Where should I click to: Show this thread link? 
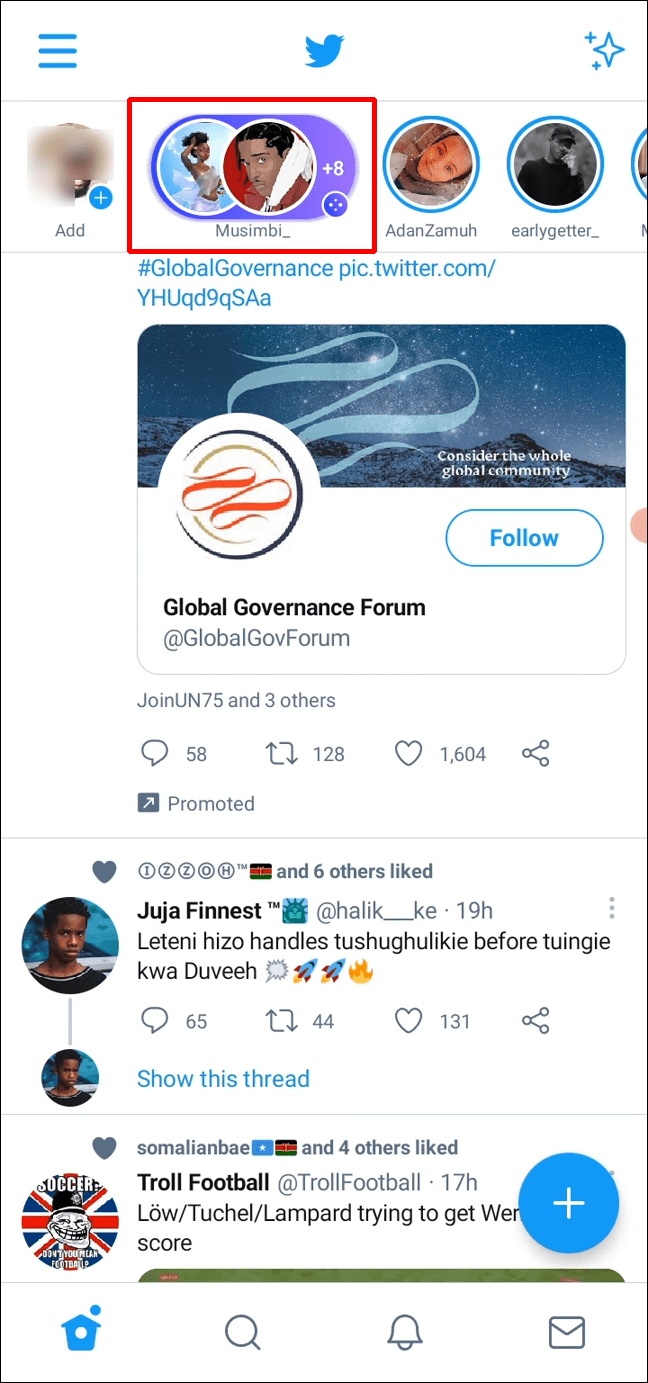point(223,1078)
